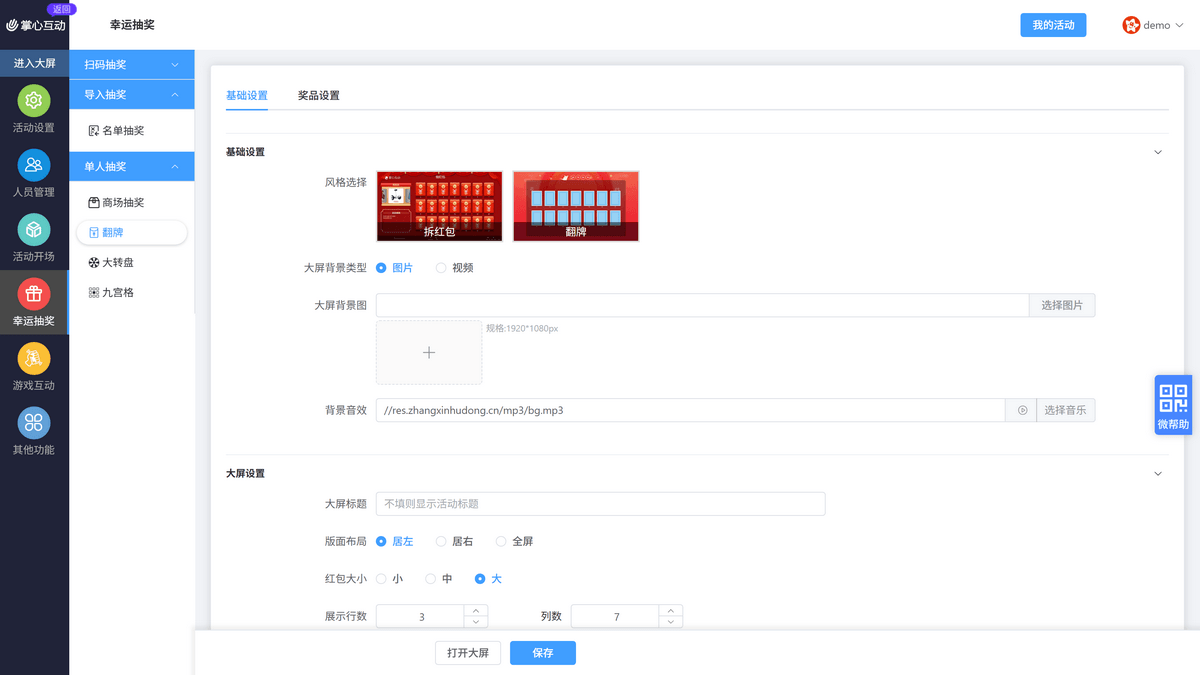
Task: Click the 选择音乐 button
Action: click(1066, 410)
